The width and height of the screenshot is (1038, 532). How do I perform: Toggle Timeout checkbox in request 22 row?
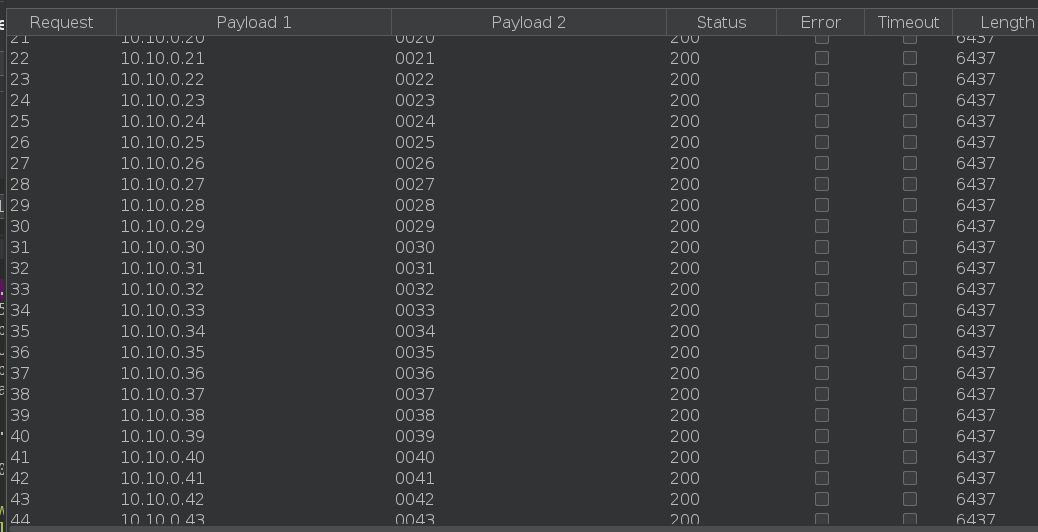[x=910, y=58]
